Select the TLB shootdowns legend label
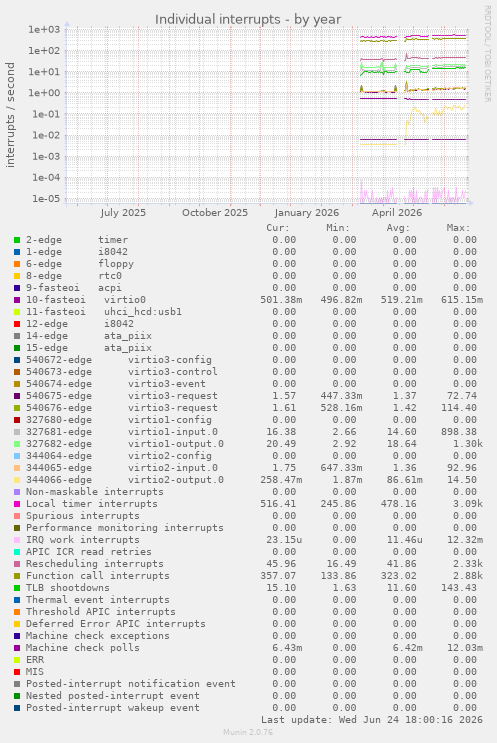 tap(68, 588)
